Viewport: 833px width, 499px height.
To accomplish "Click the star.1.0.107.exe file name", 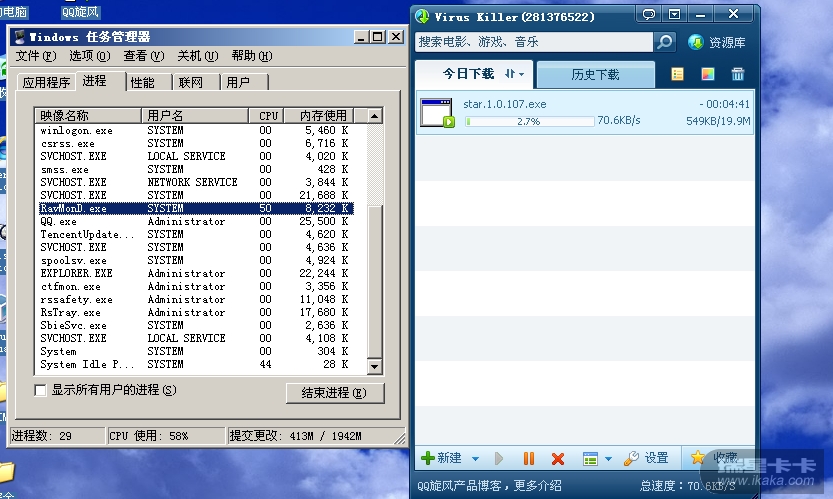I will pyautogui.click(x=504, y=104).
